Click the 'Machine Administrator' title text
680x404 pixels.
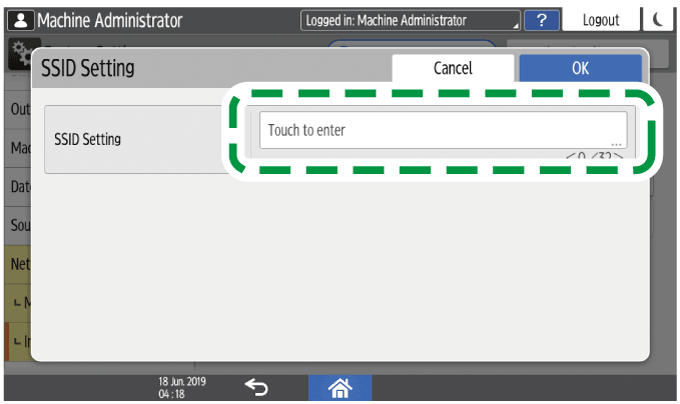pos(110,20)
